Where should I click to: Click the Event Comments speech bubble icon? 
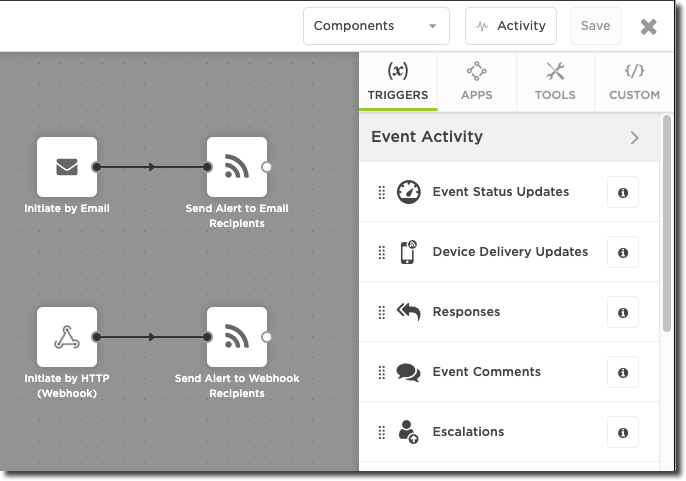click(408, 372)
